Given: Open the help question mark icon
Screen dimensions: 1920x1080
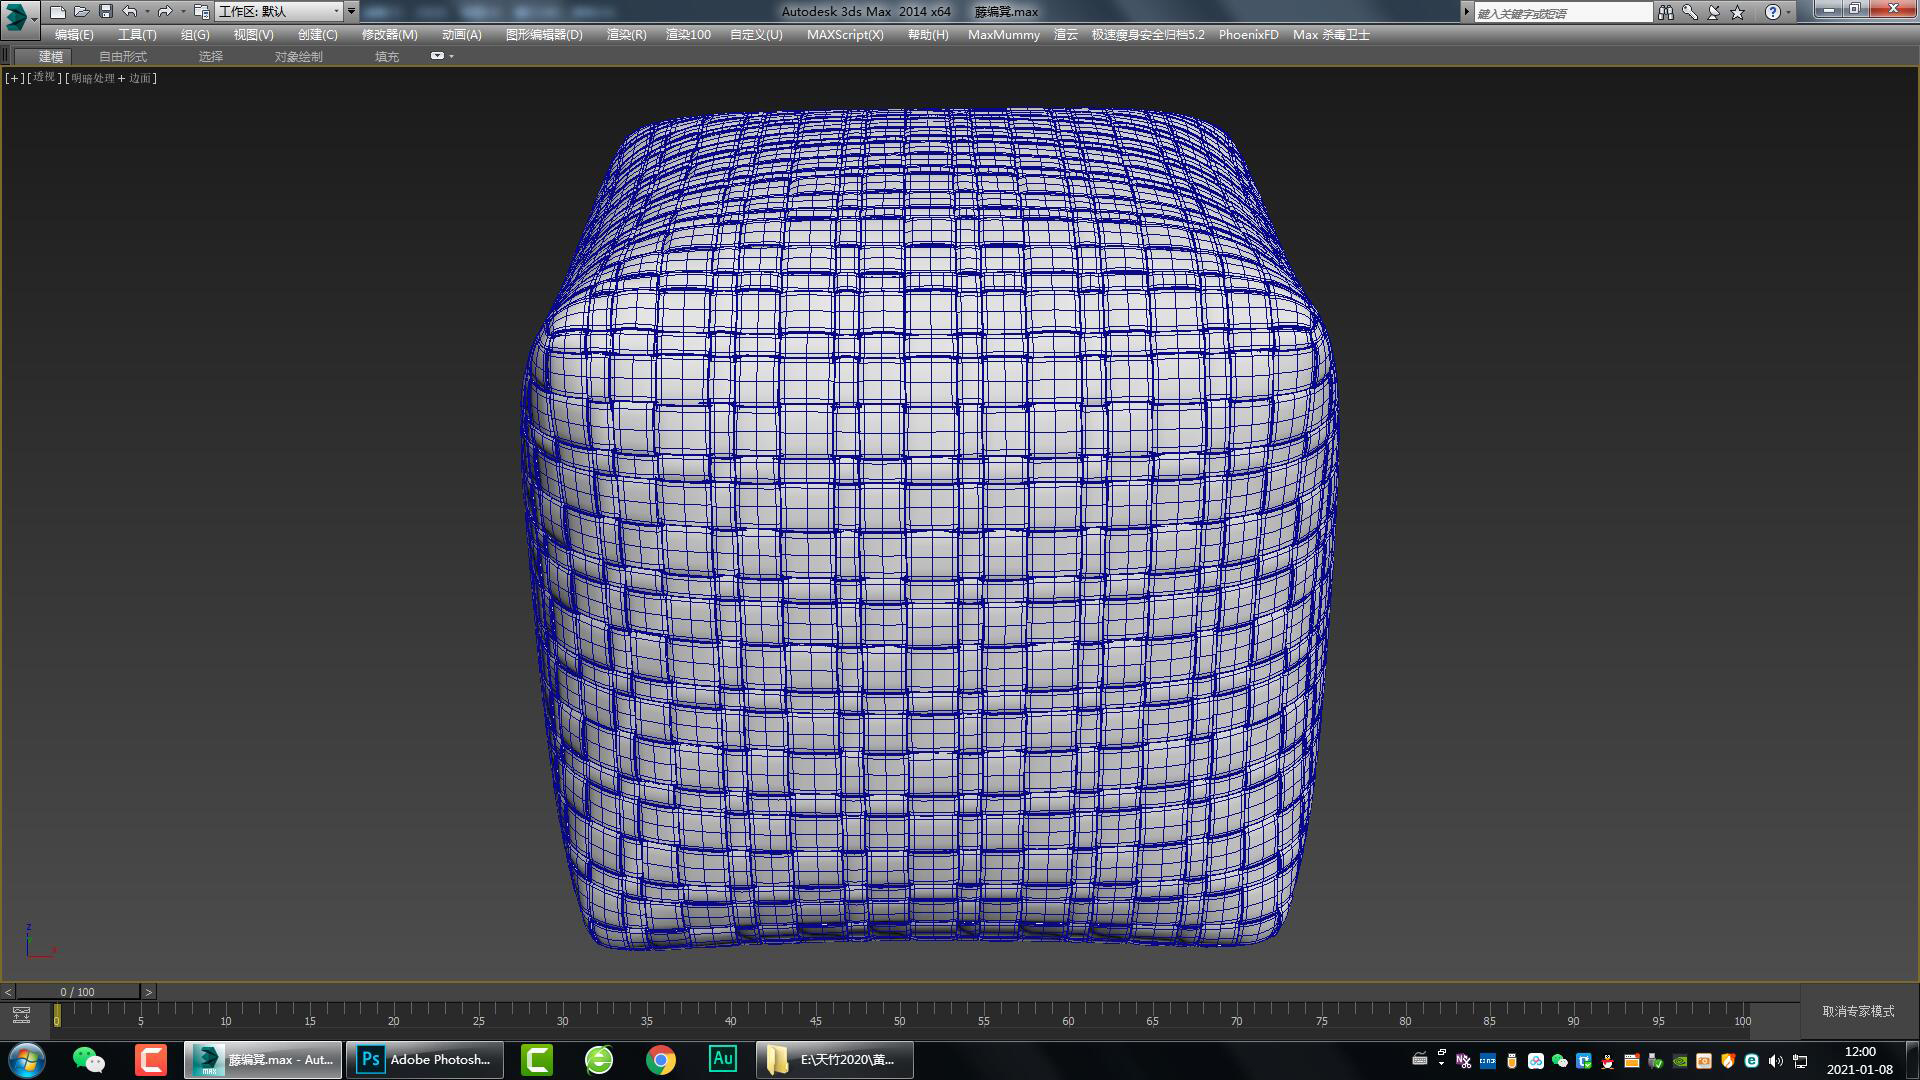Looking at the screenshot, I should 1772,12.
